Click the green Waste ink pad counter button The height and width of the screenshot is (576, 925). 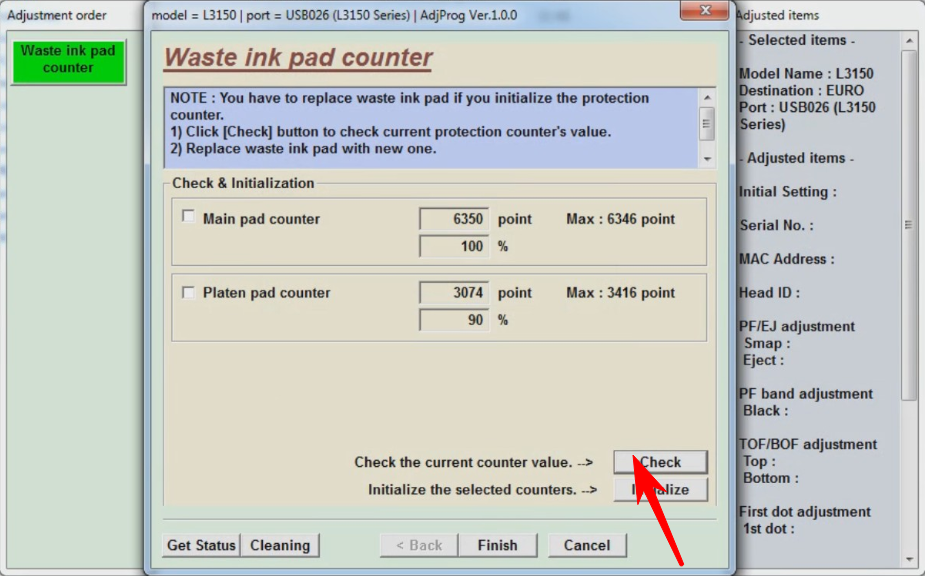point(68,60)
